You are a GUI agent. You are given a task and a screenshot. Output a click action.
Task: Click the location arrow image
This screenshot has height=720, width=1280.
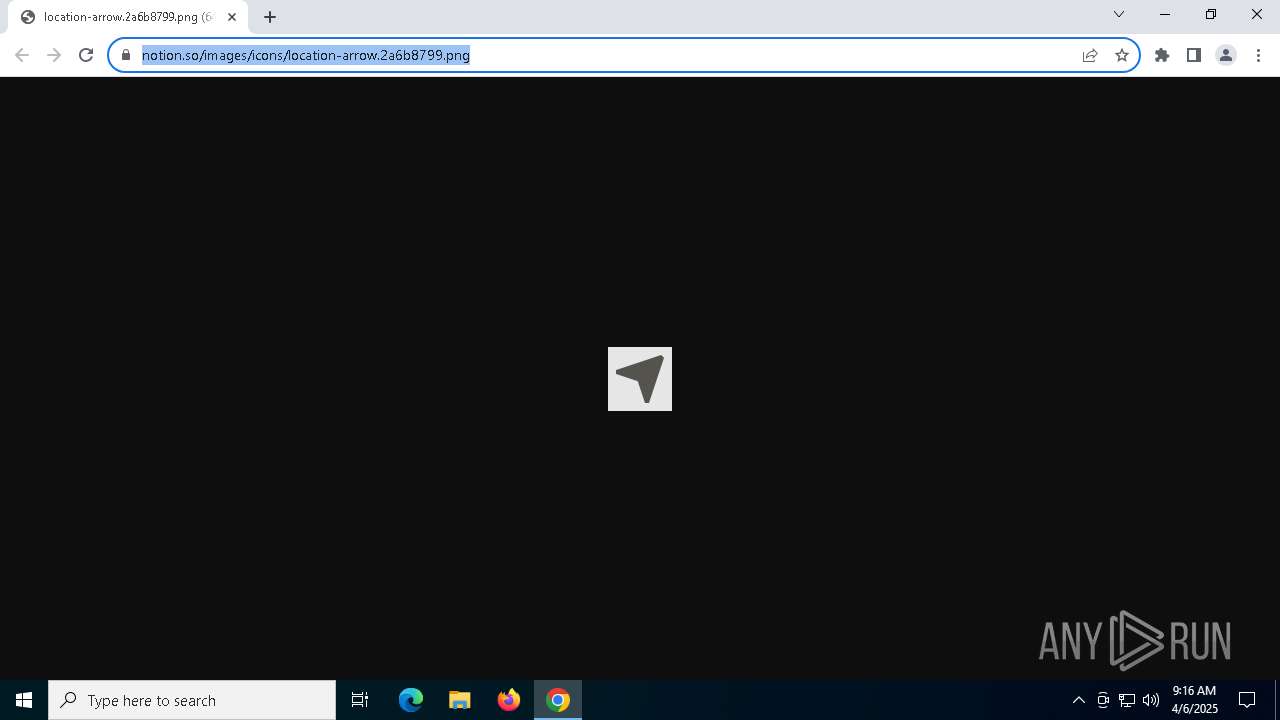coord(640,379)
